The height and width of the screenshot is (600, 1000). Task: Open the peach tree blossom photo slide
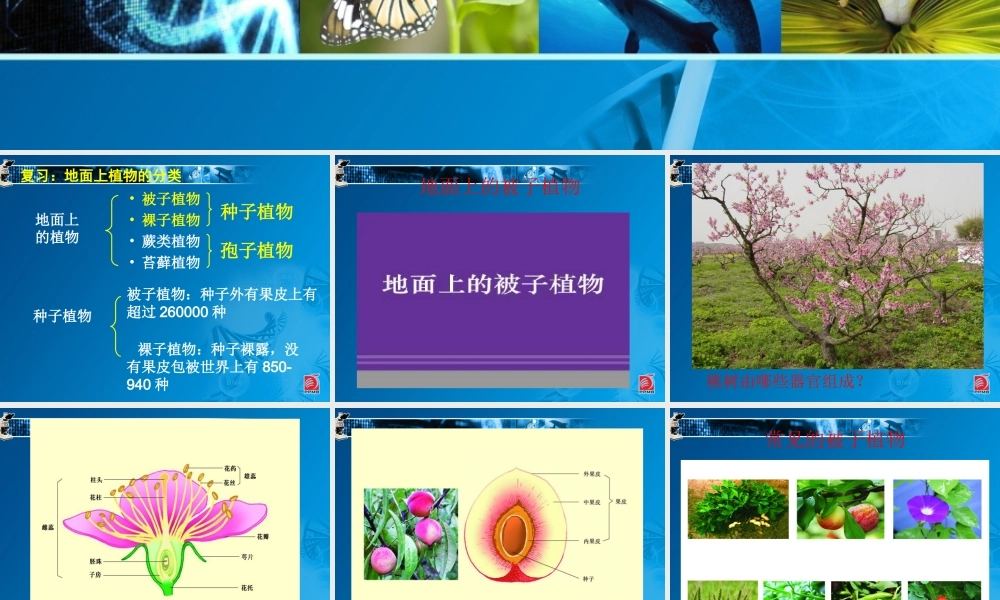[x=835, y=279]
